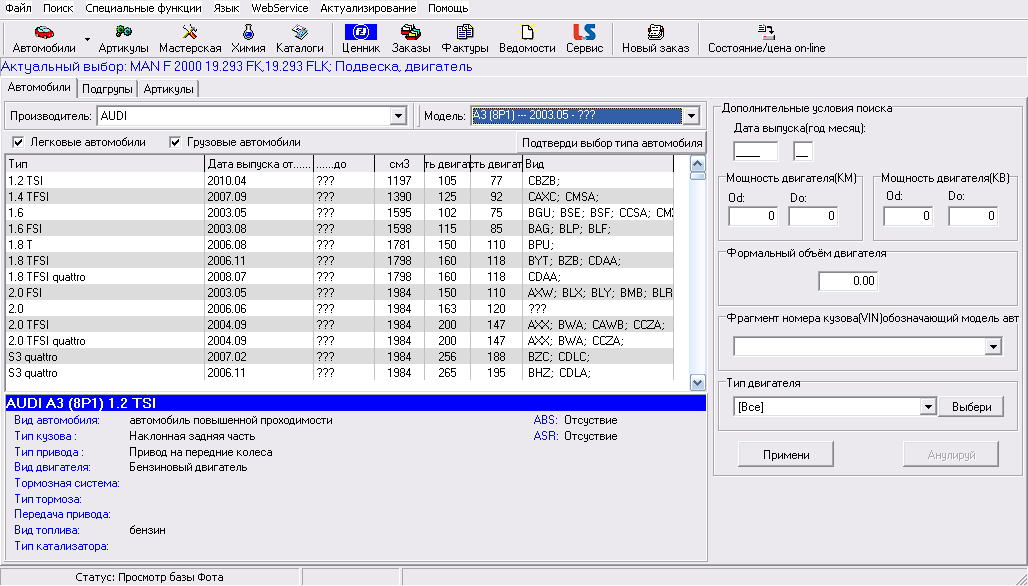The height and width of the screenshot is (586, 1028).
Task: Select the 2.0 FSI row
Action: point(340,293)
